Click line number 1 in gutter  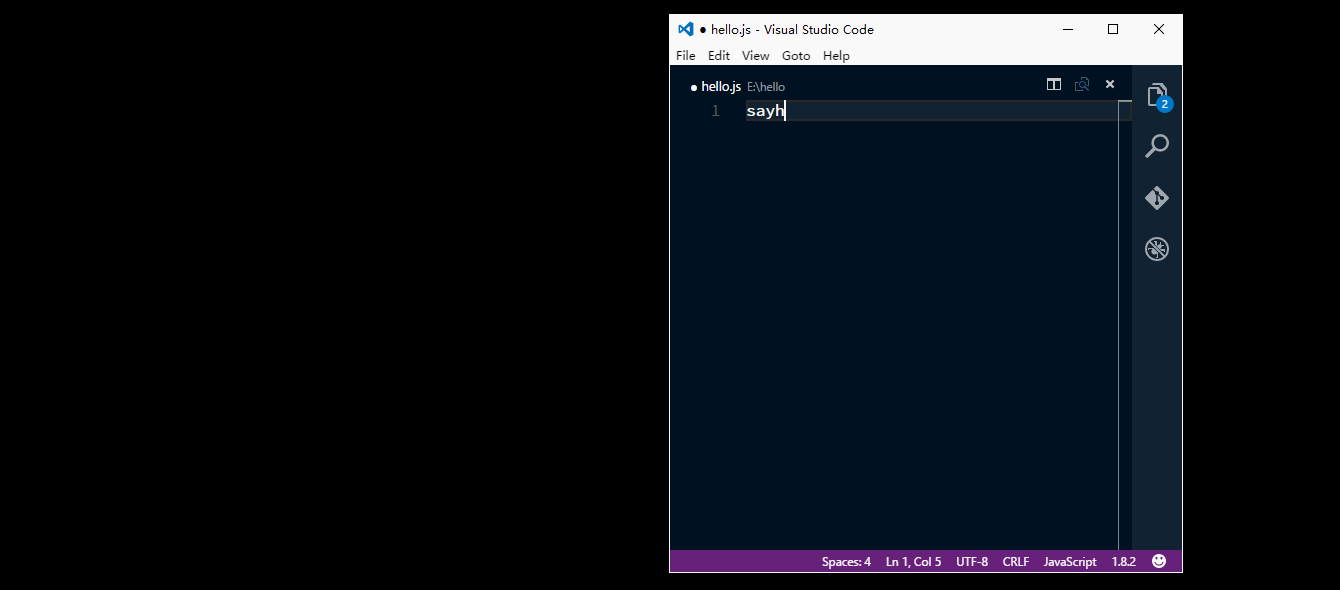pos(715,111)
